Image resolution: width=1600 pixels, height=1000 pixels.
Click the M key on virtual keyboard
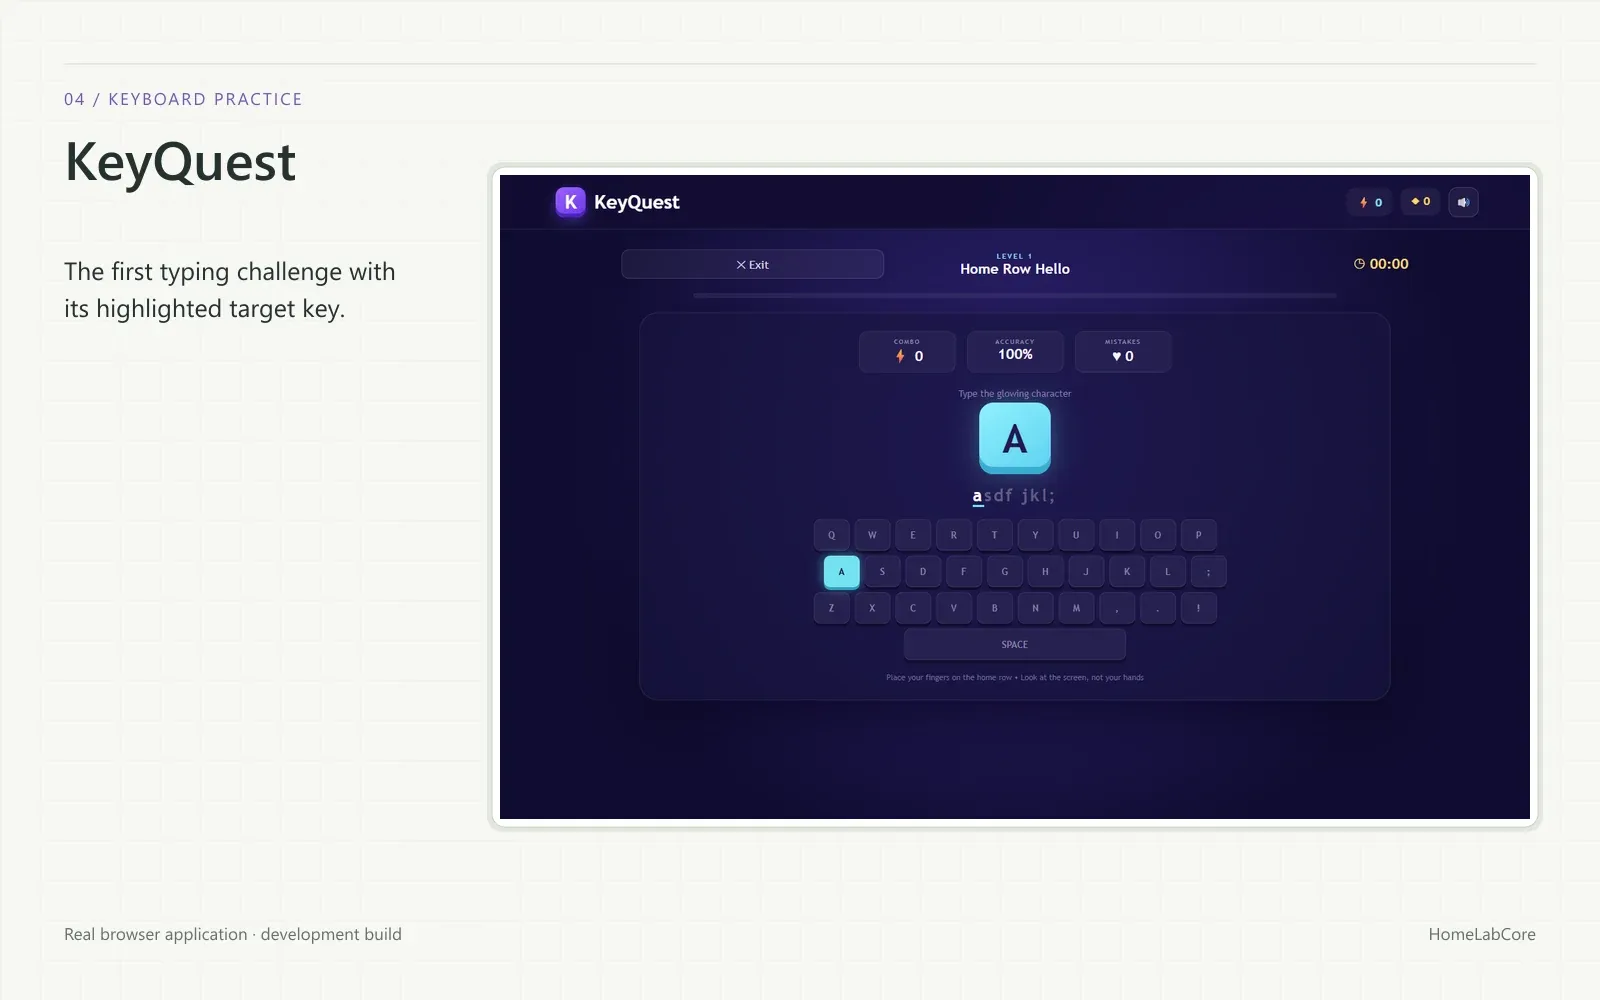pos(1076,608)
